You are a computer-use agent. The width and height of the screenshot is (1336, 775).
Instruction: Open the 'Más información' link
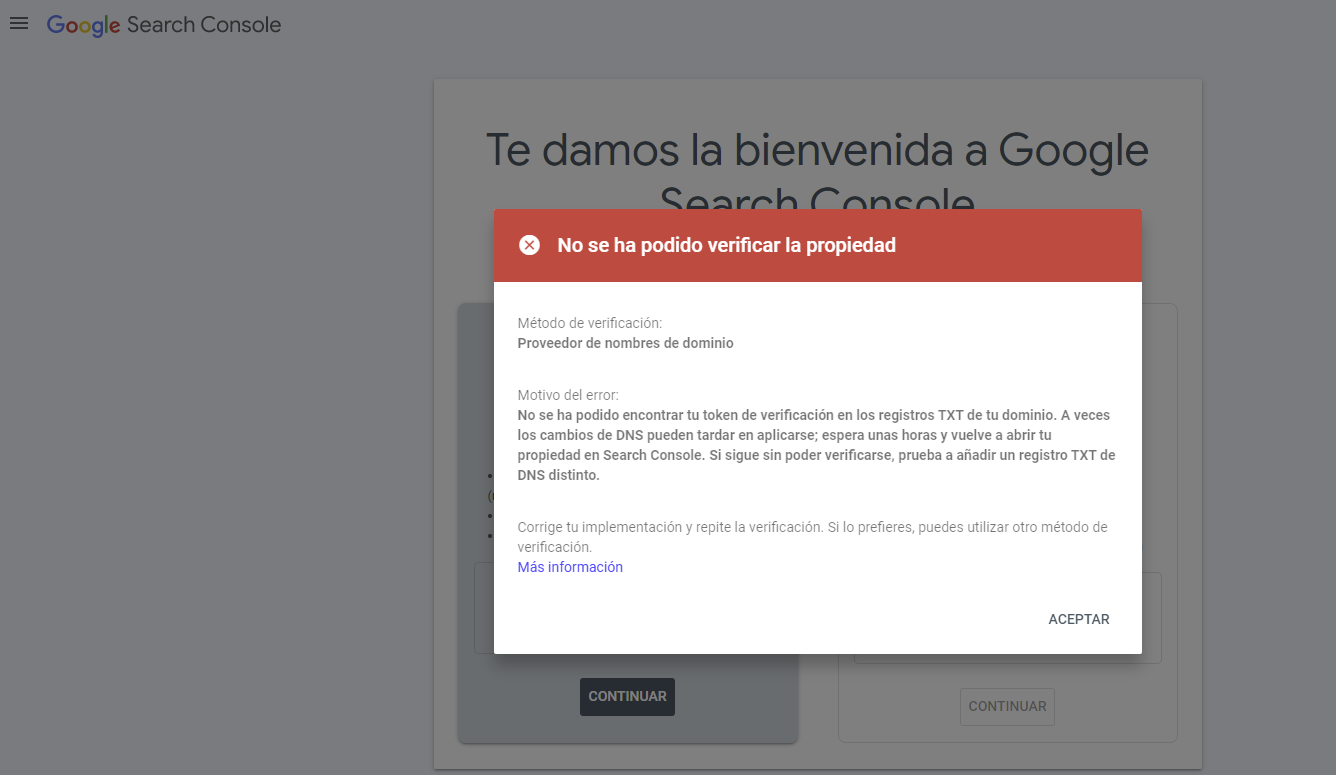pyautogui.click(x=570, y=567)
